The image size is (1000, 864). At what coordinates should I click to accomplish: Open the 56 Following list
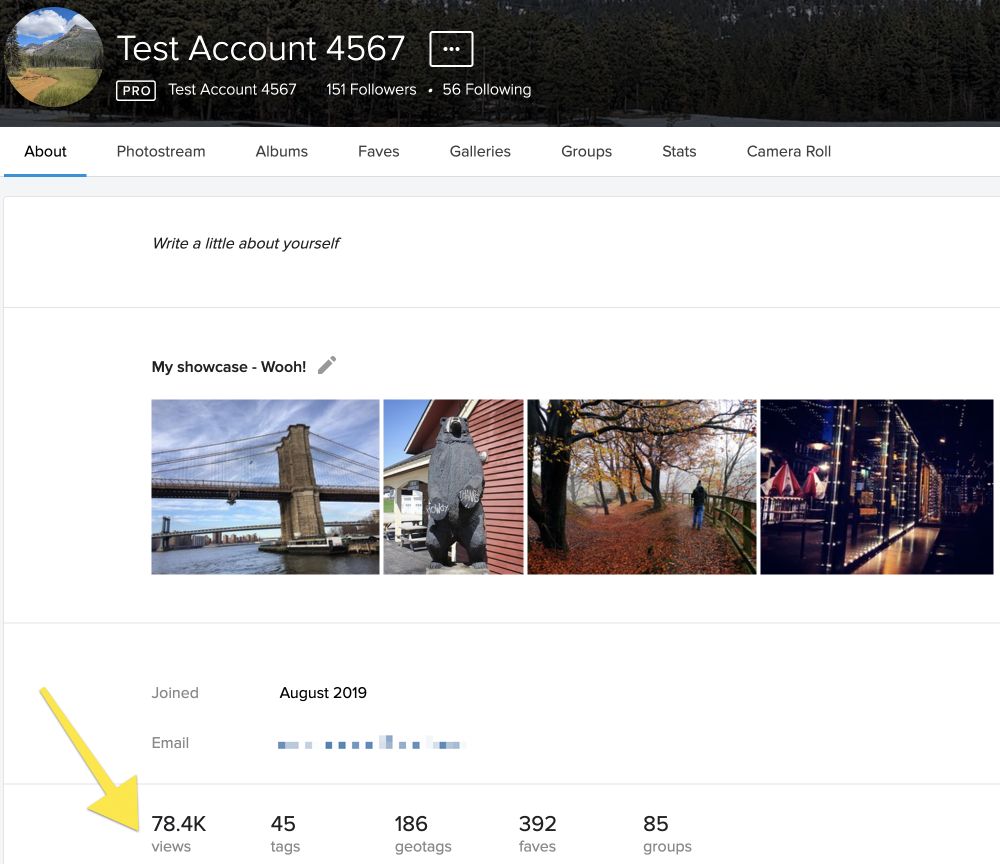tap(486, 90)
